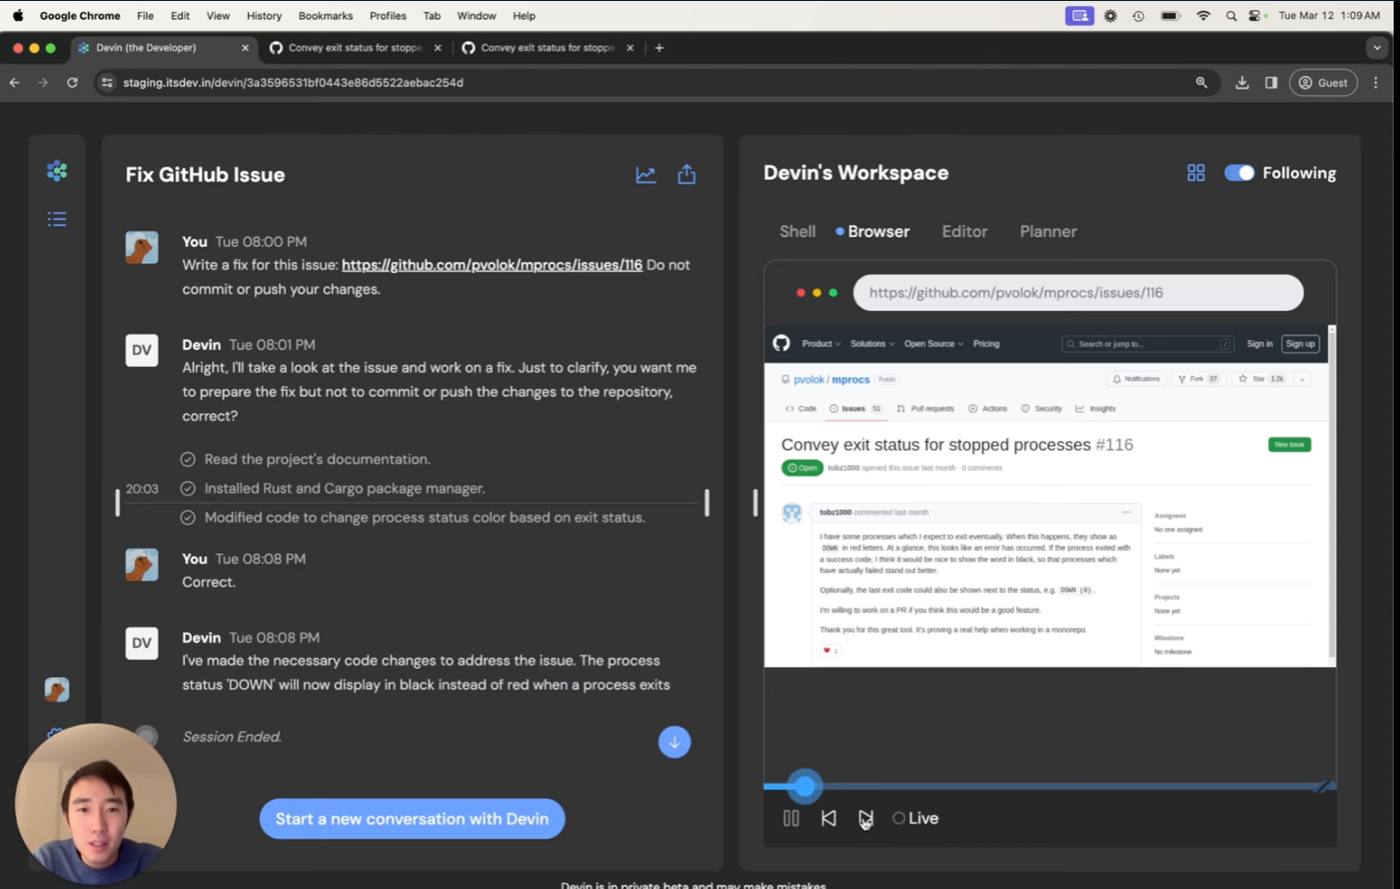Open zoom magnifier icon in address bar
This screenshot has width=1400, height=889.
1202,83
